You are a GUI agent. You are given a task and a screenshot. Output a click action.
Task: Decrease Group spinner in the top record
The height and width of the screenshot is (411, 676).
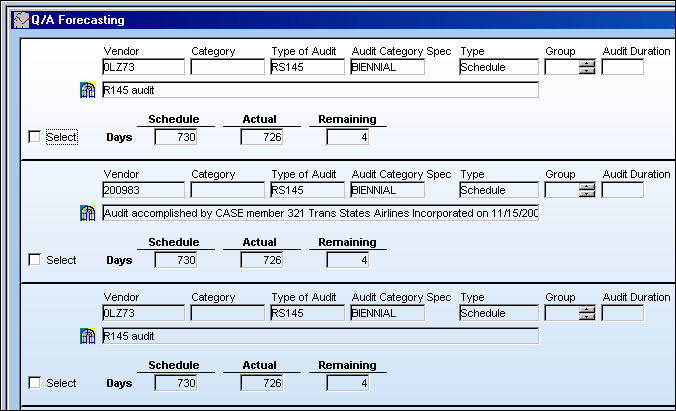[x=587, y=70]
